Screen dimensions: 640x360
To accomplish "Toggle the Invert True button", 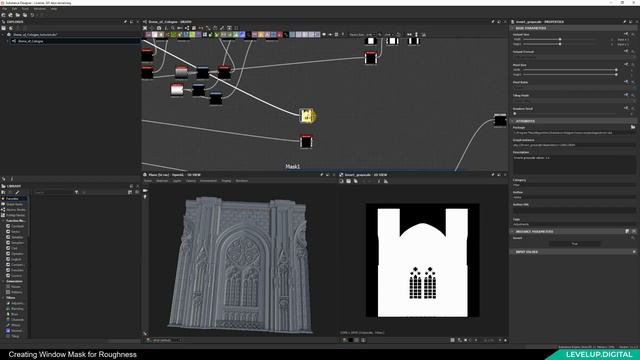I will coord(574,244).
